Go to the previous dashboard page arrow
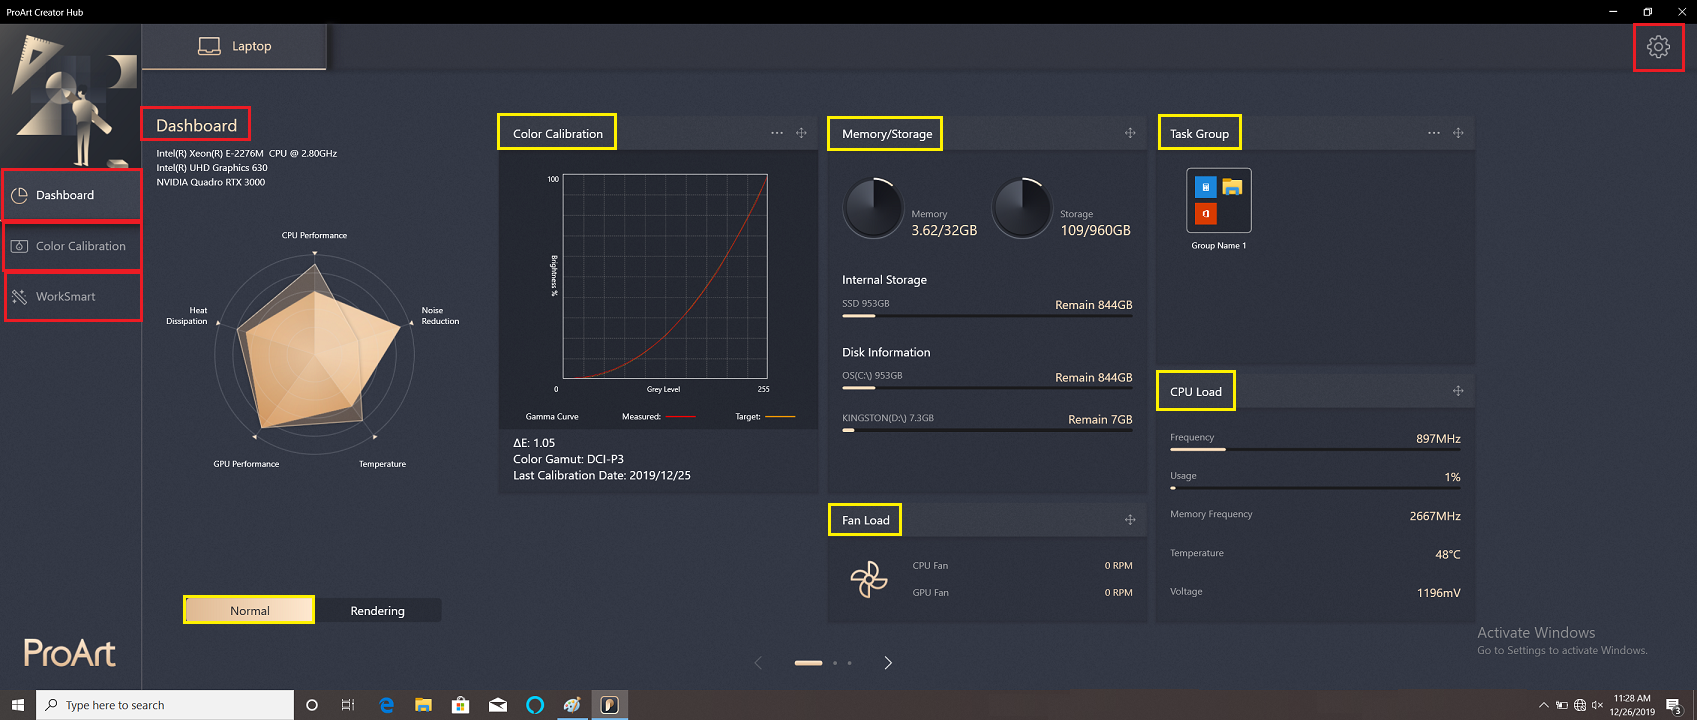This screenshot has width=1700, height=723. 759,663
